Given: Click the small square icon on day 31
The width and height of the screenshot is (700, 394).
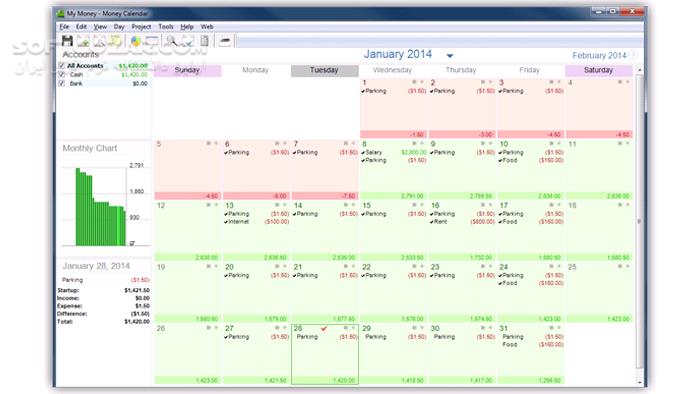Looking at the screenshot, I should point(551,328).
